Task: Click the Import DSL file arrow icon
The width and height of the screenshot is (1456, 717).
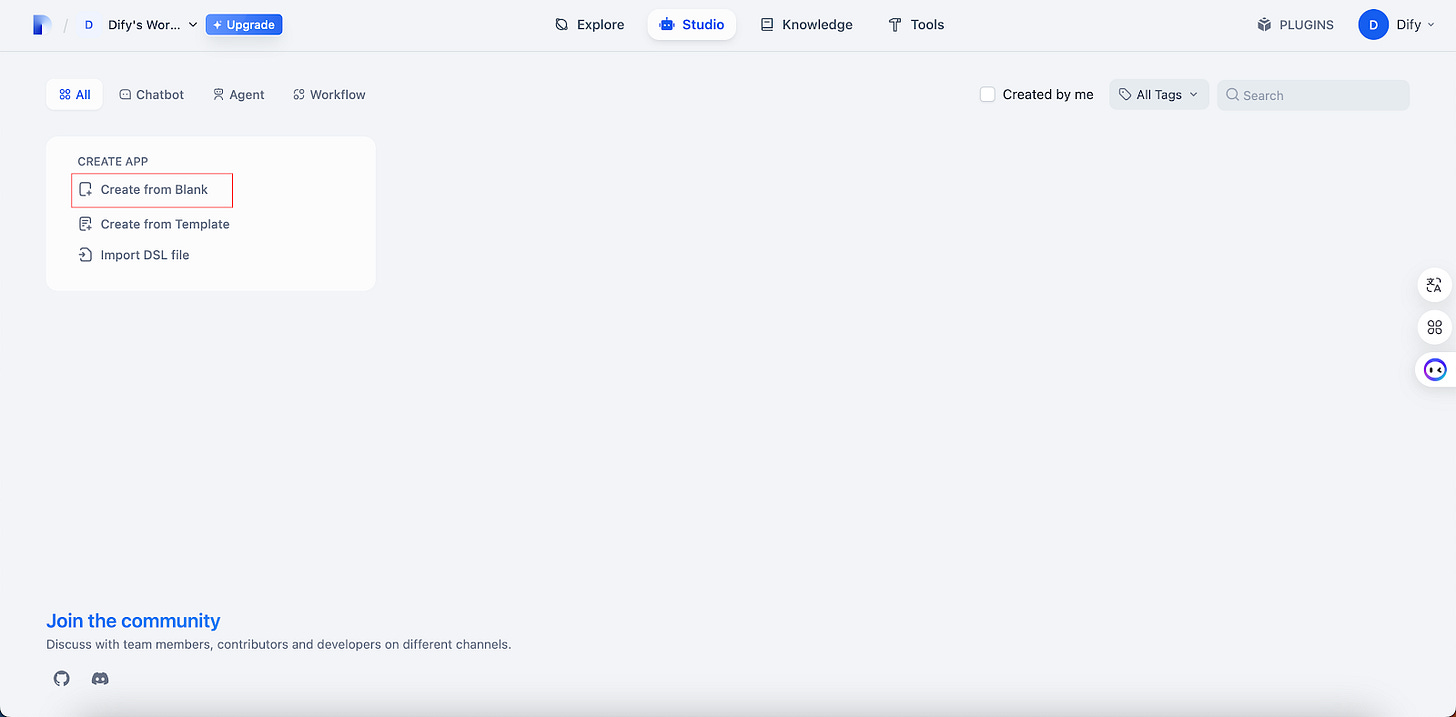Action: click(86, 255)
